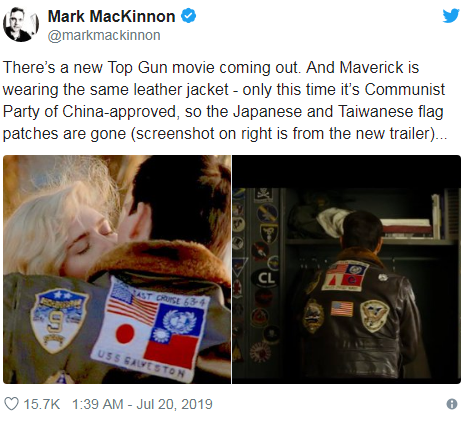Click the Twitter bird logo

451,16
